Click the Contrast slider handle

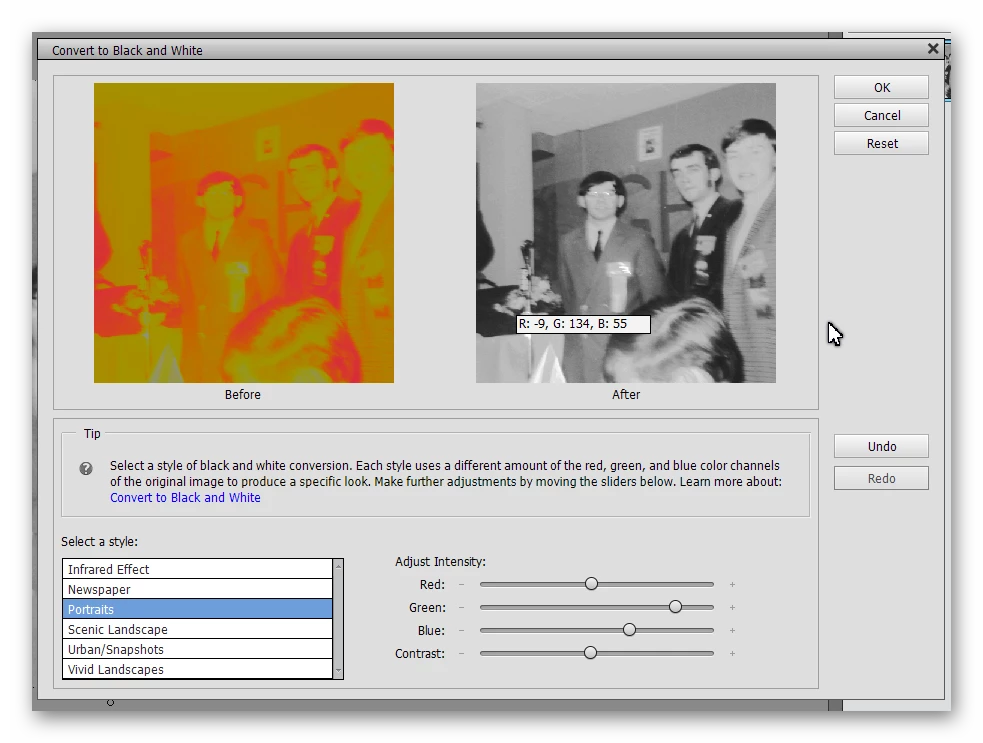590,653
